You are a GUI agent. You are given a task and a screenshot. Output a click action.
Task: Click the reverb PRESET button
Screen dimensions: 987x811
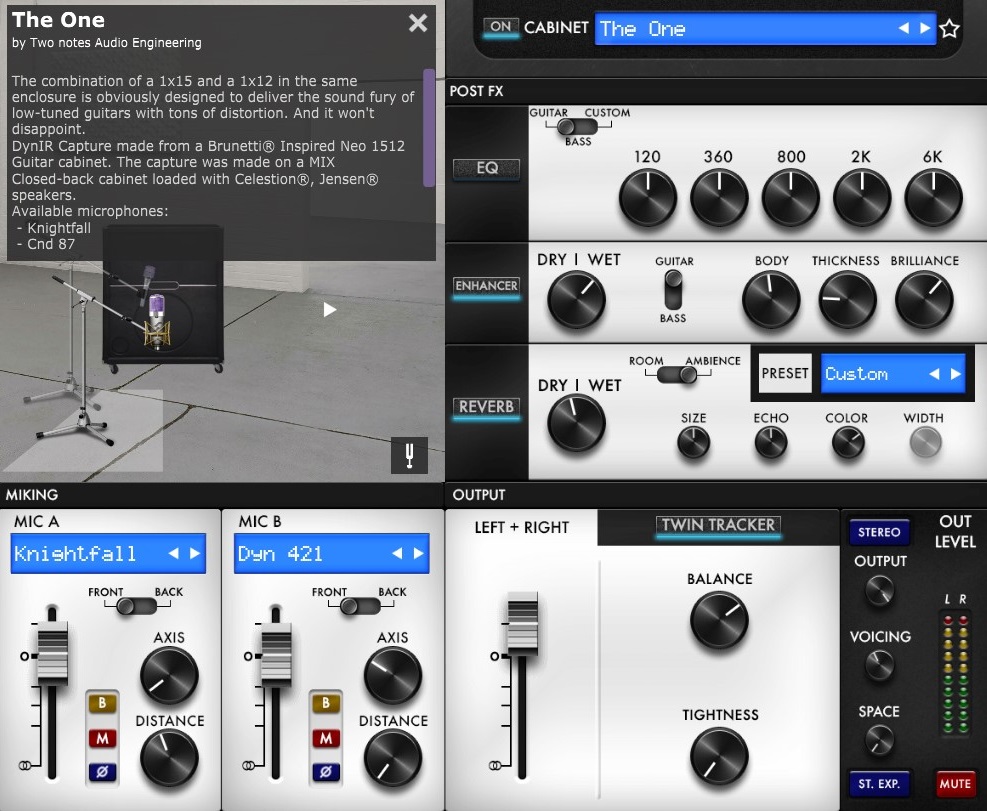click(x=784, y=373)
